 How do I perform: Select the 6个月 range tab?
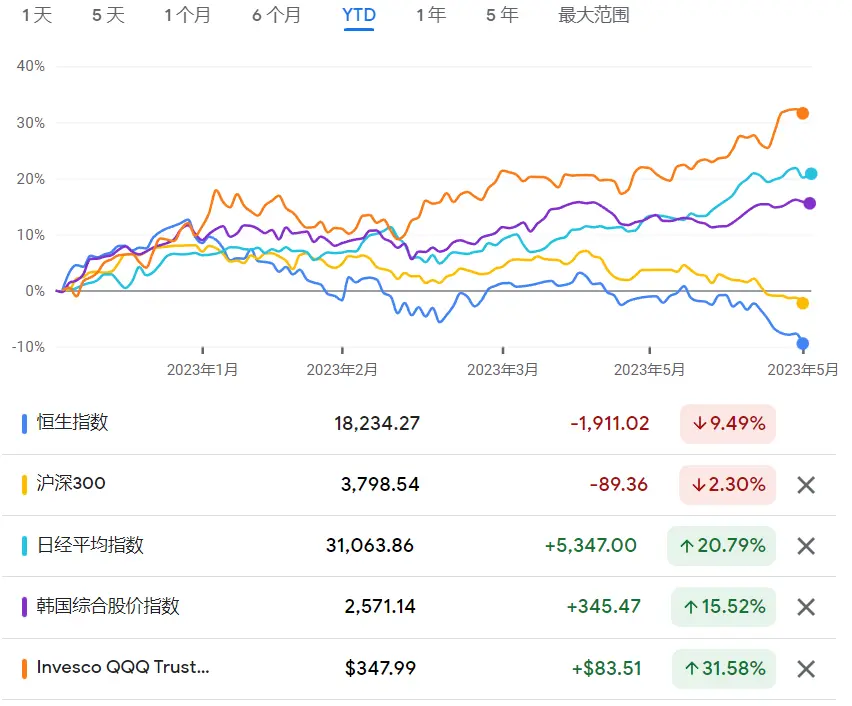point(277,15)
